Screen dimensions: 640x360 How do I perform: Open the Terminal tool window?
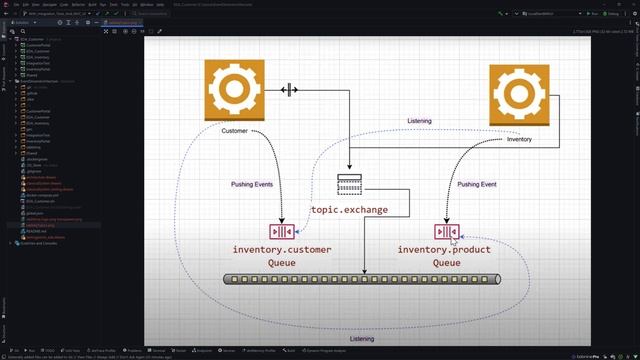pos(157,351)
